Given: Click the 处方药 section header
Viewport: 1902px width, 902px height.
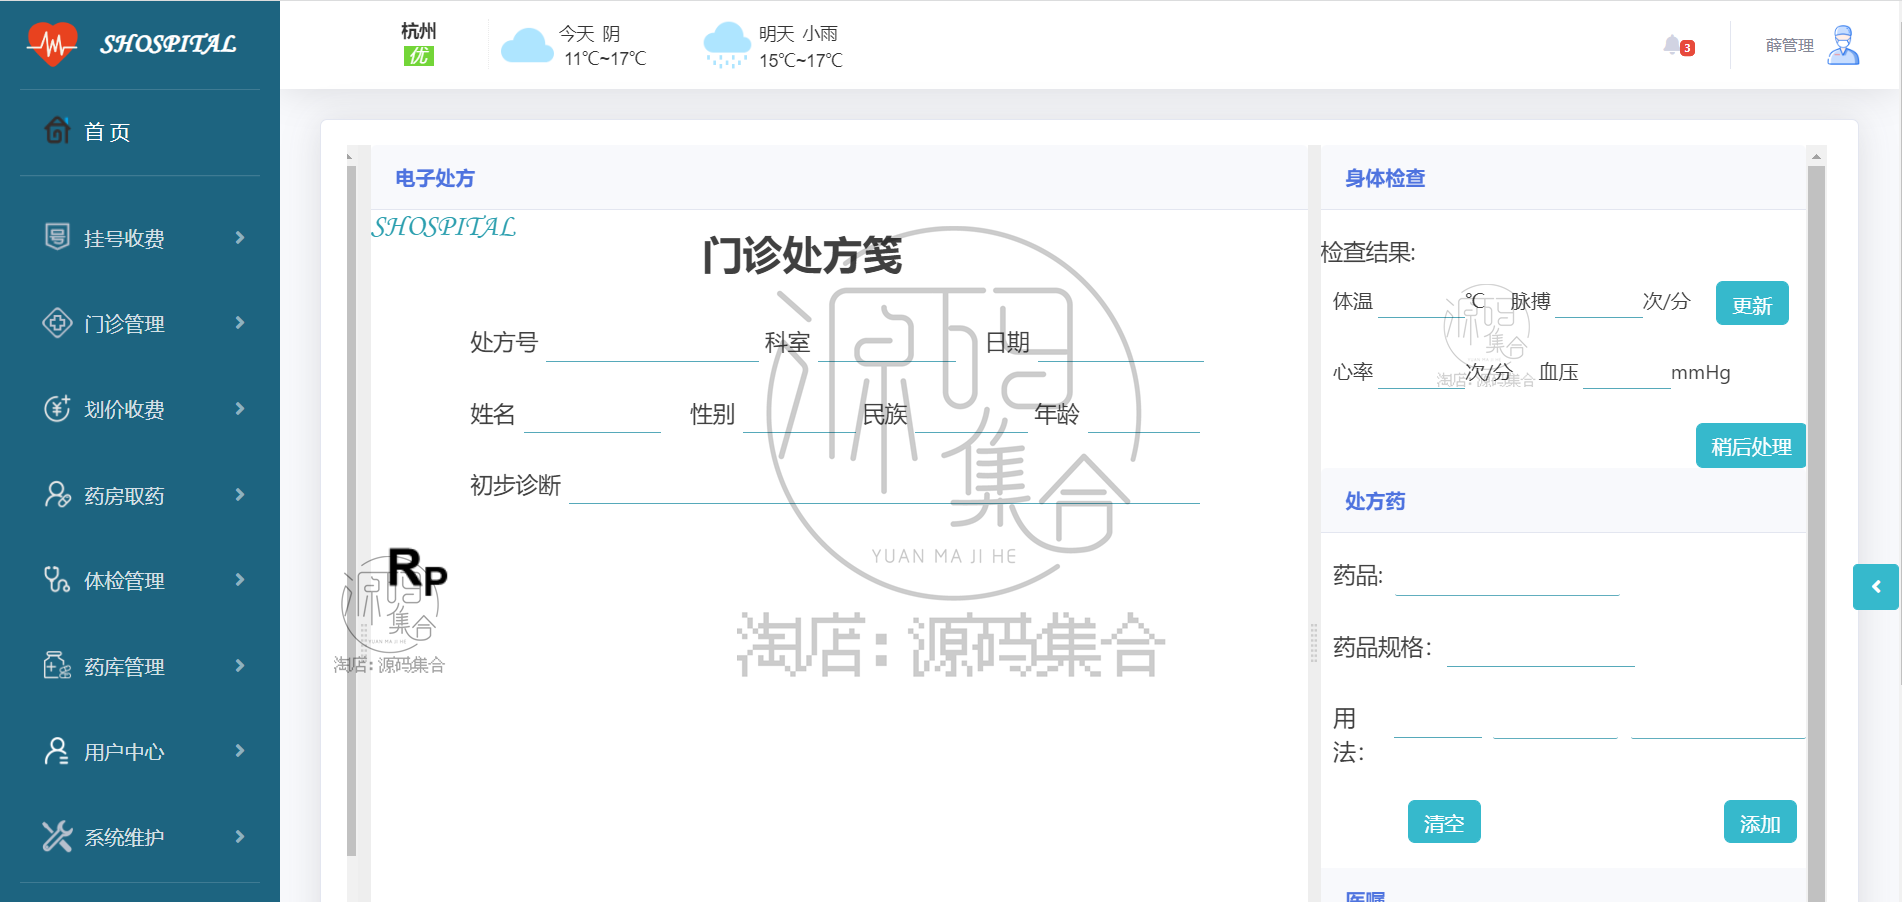Looking at the screenshot, I should click(x=1375, y=501).
